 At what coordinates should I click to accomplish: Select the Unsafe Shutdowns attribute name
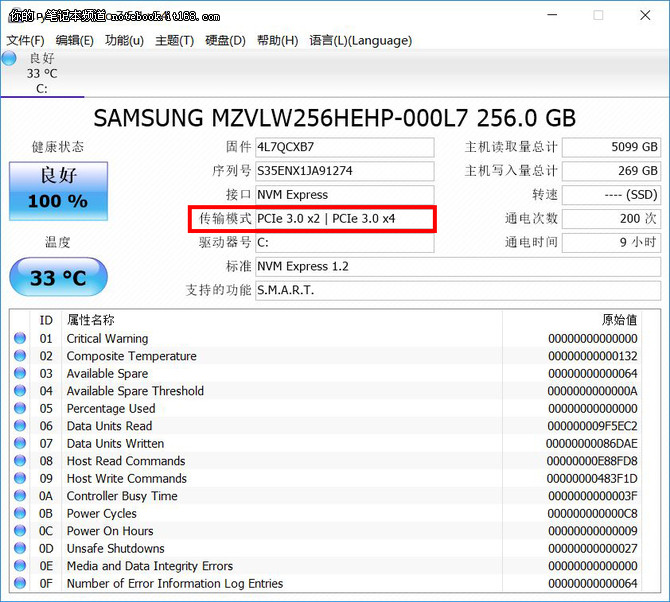coord(115,549)
